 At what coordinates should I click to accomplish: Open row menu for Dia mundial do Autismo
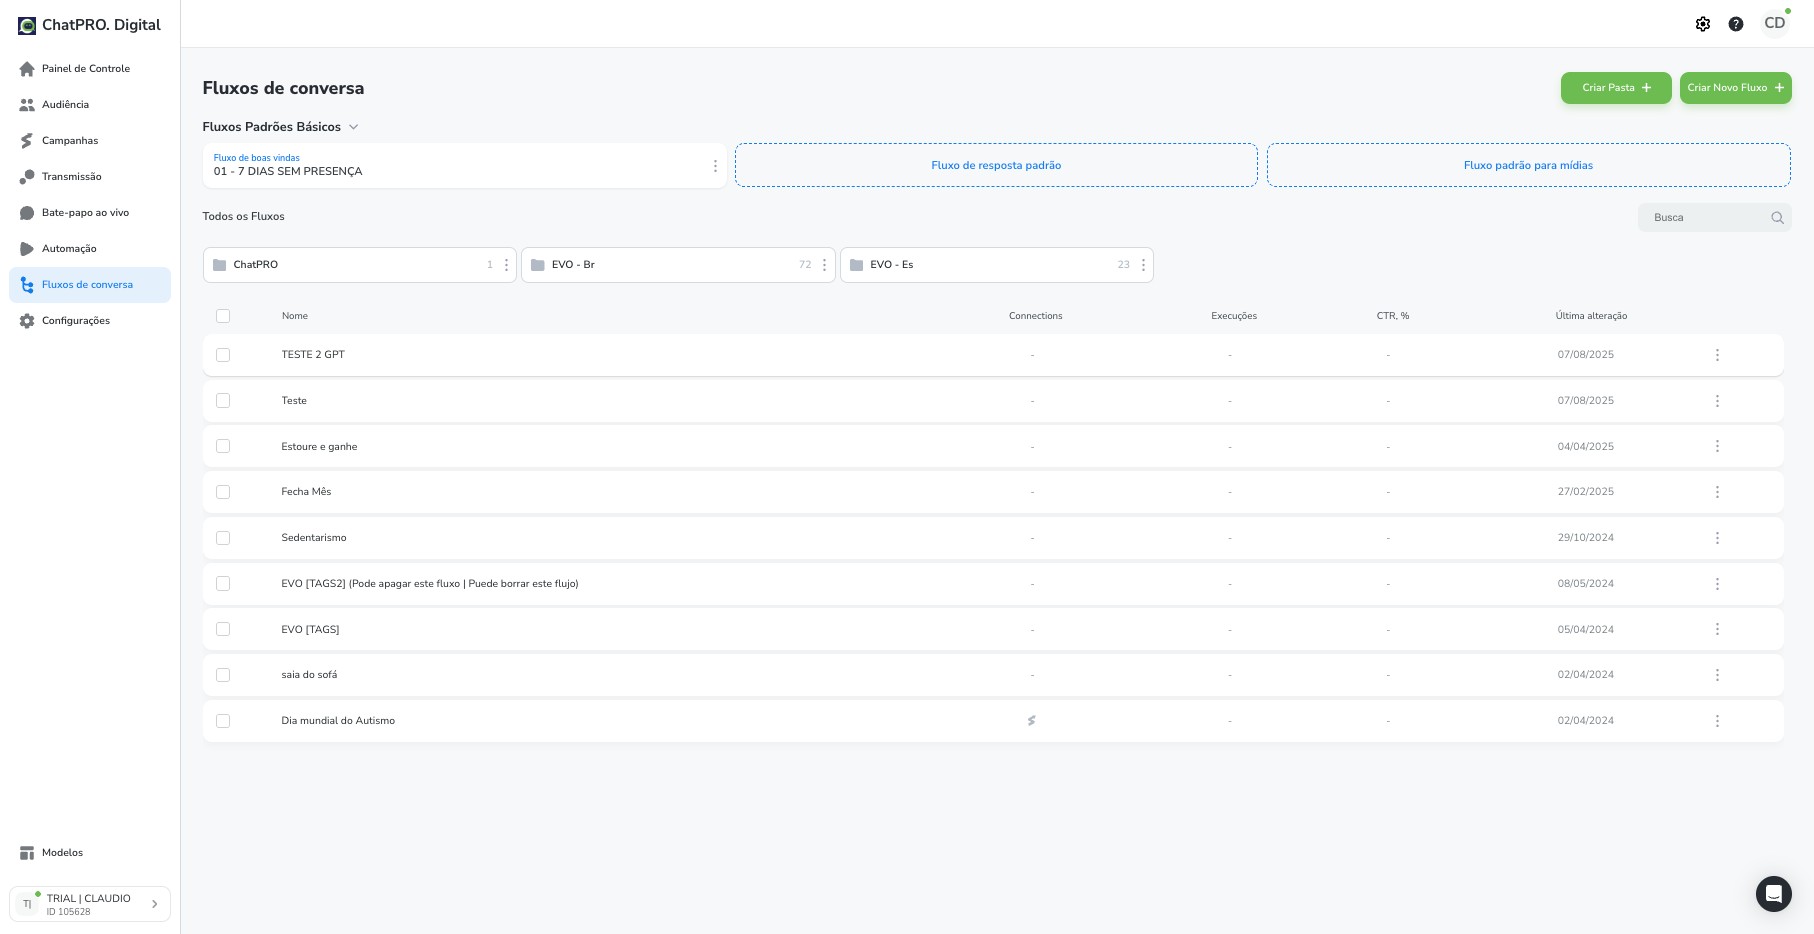[1717, 721]
